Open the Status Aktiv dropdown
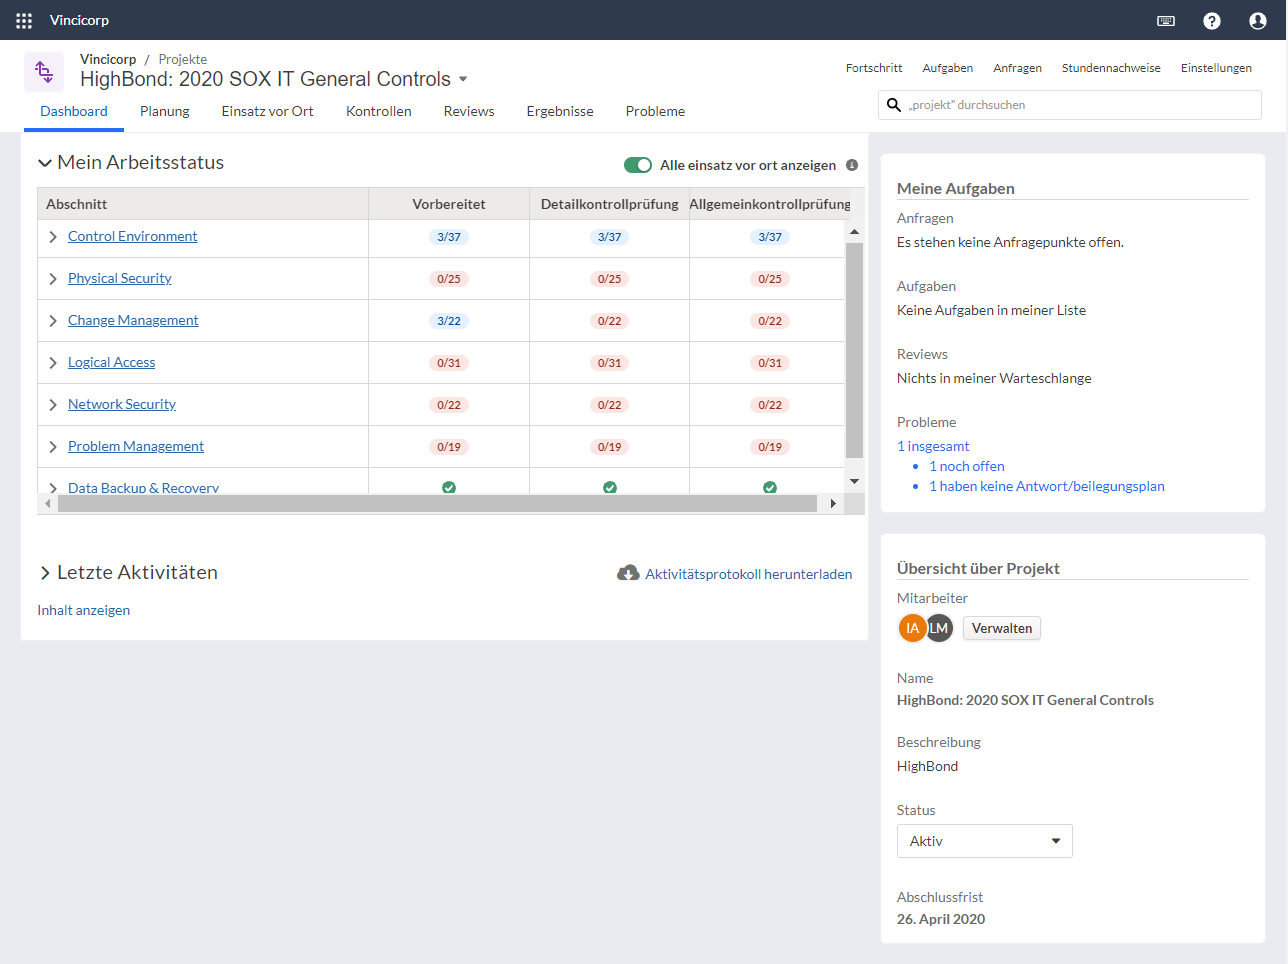 point(985,841)
